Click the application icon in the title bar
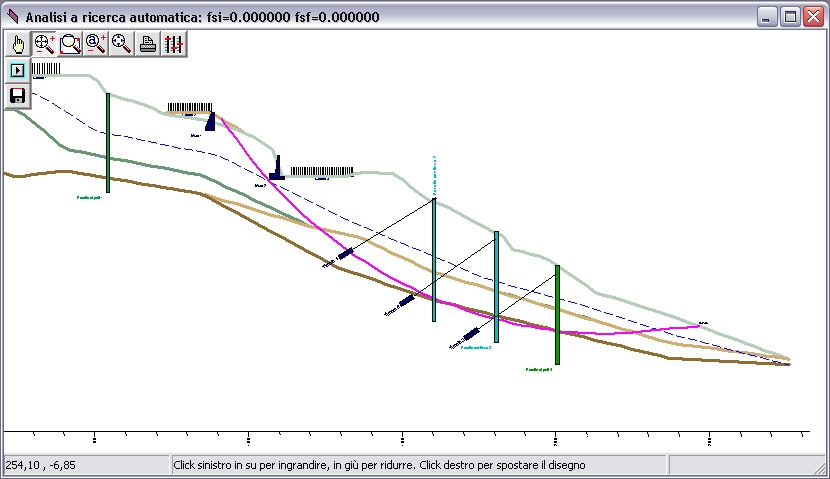830x479 pixels. point(13,16)
